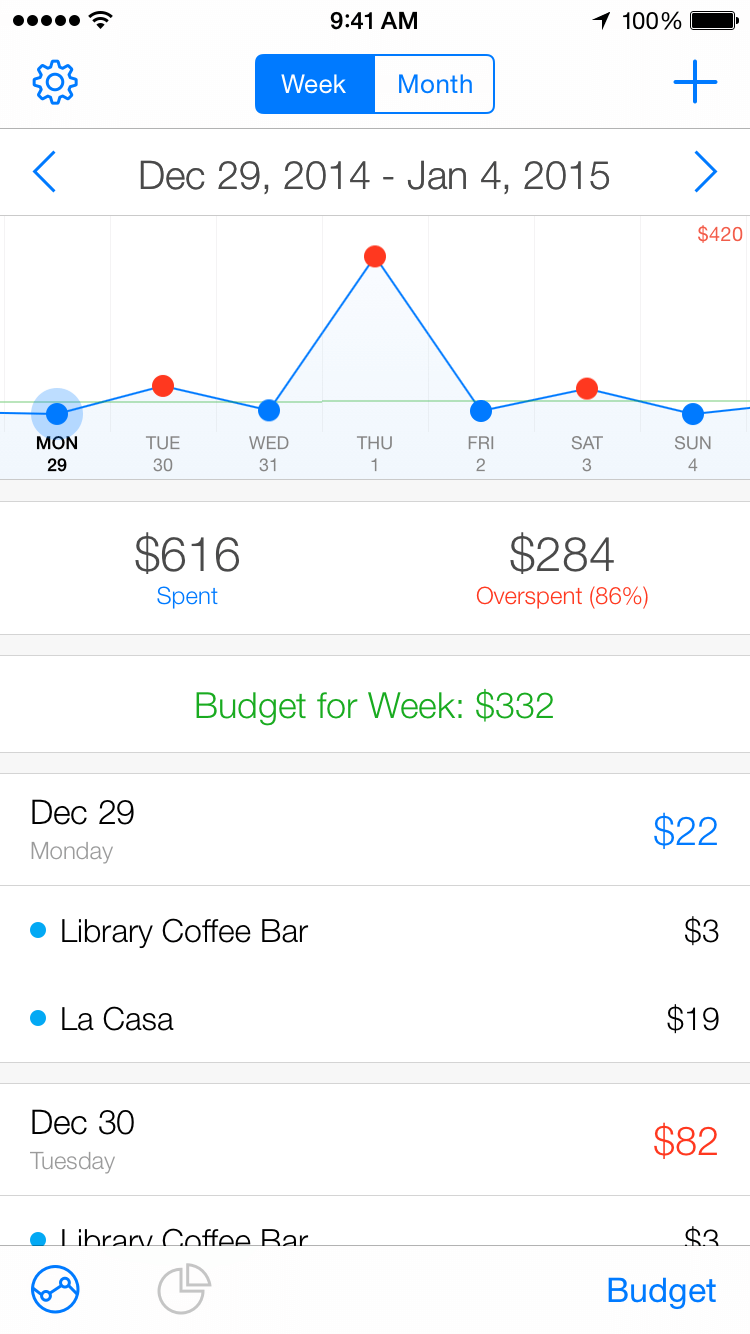Screen dimensions: 750x1334
Task: Open the pie chart view icon
Action: (185, 1288)
